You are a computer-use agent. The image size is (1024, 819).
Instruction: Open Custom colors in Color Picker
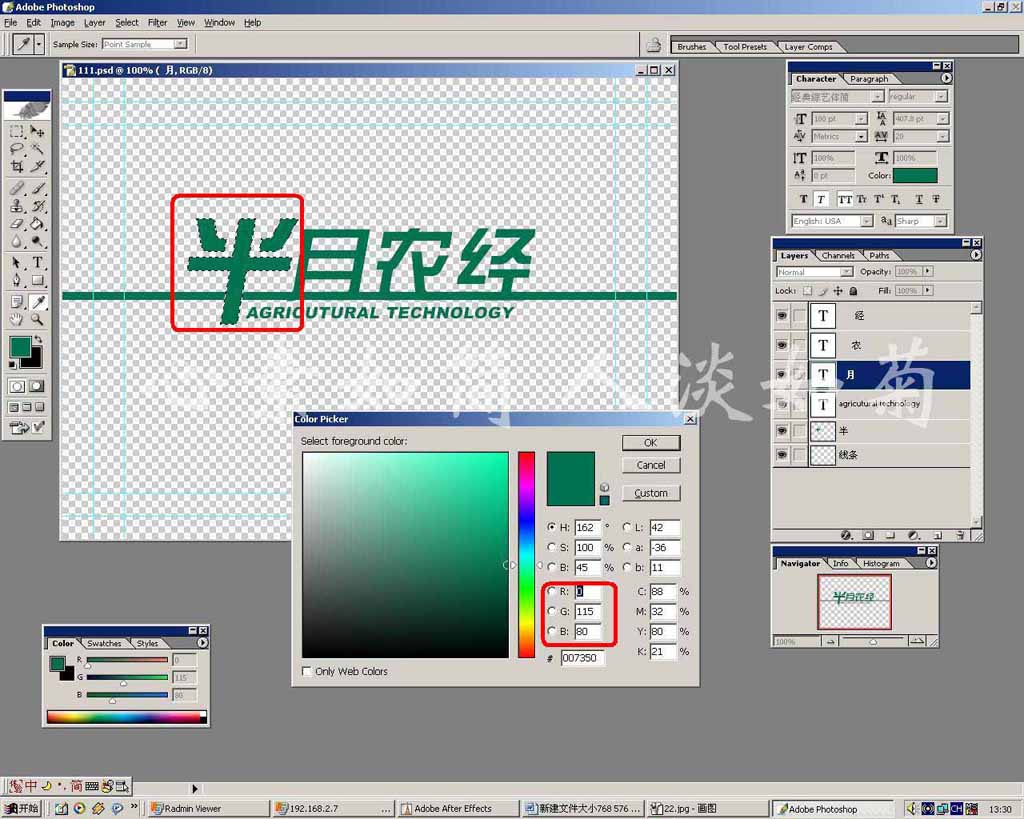[x=651, y=493]
